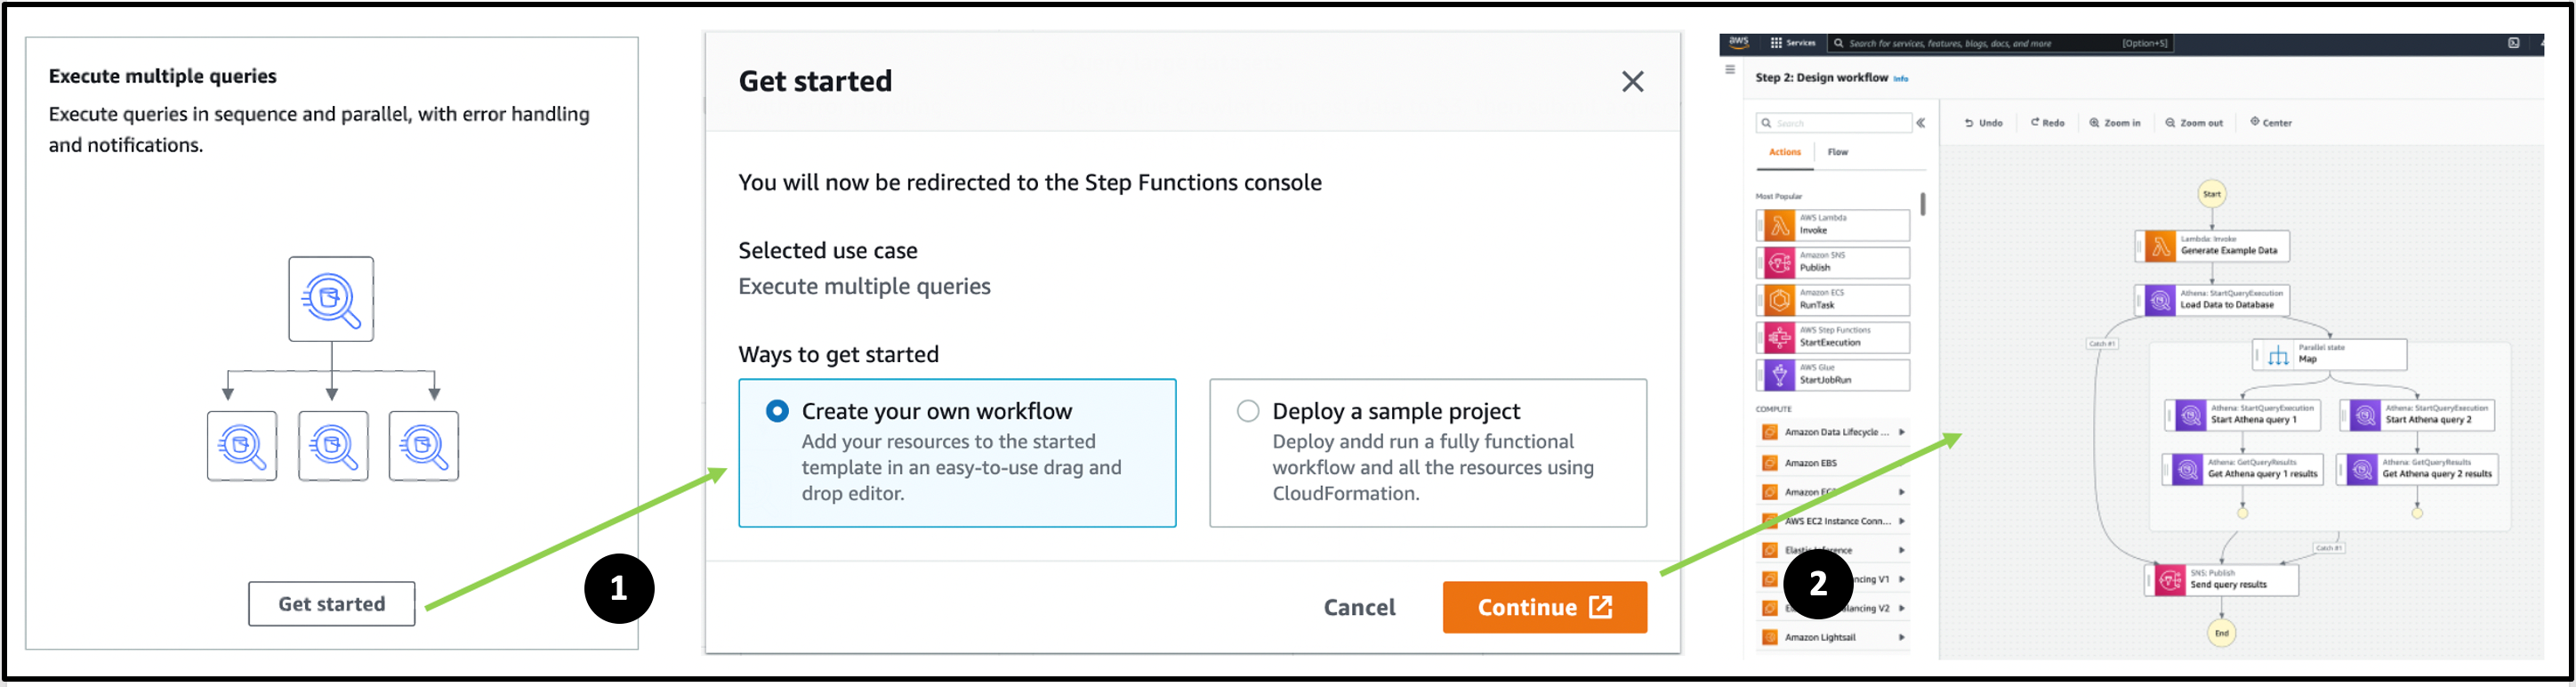Select the AWS Step Functions StartExecution action
2576x687 pixels.
point(1833,337)
